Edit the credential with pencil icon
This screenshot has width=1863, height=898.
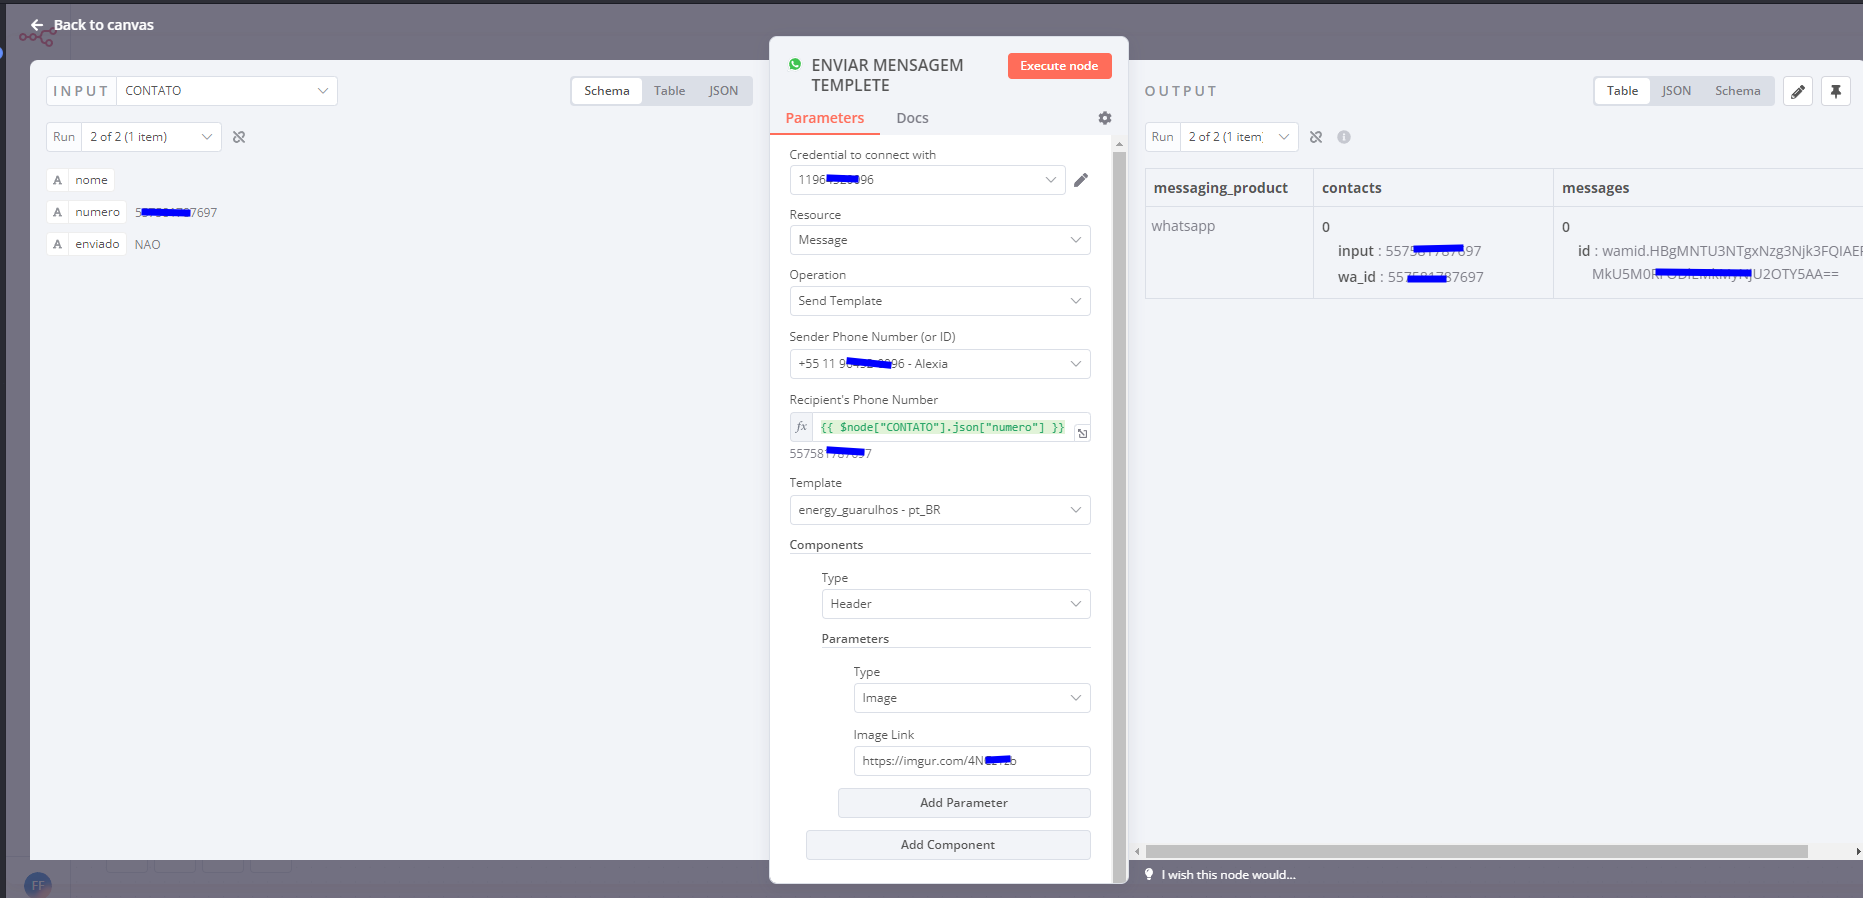pyautogui.click(x=1081, y=180)
